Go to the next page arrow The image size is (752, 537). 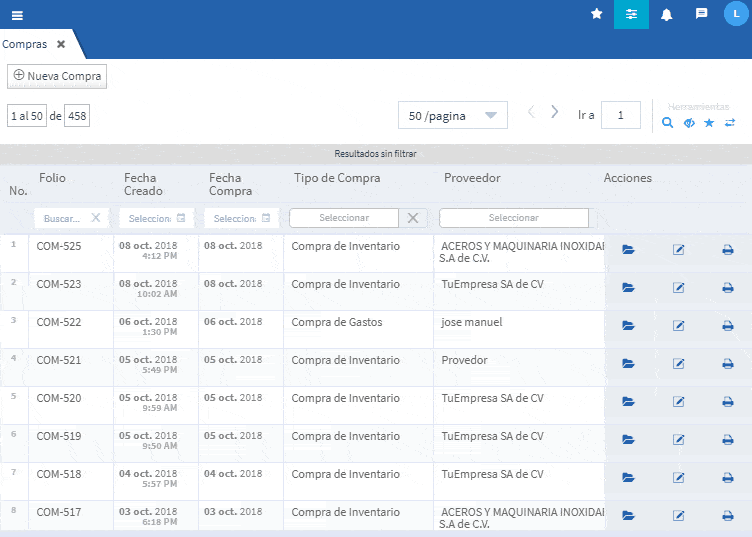[x=554, y=112]
